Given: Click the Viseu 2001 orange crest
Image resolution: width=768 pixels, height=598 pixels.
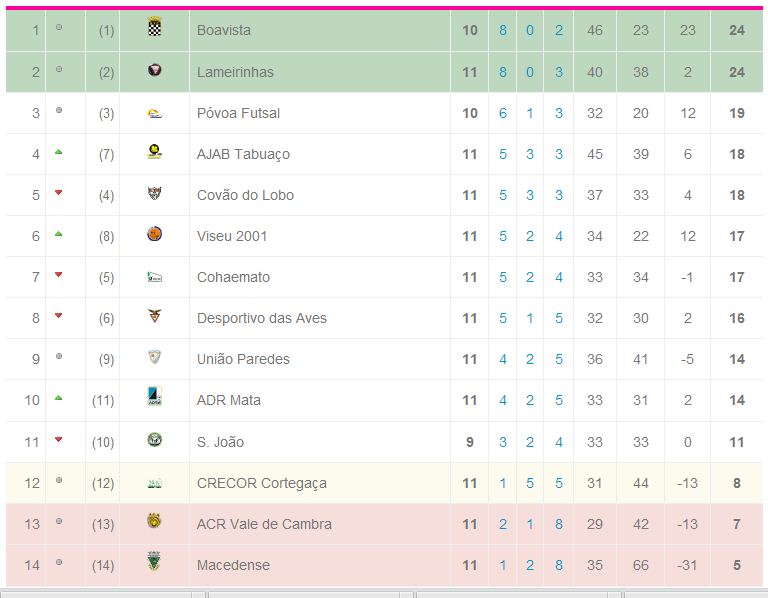Looking at the screenshot, I should [x=154, y=235].
